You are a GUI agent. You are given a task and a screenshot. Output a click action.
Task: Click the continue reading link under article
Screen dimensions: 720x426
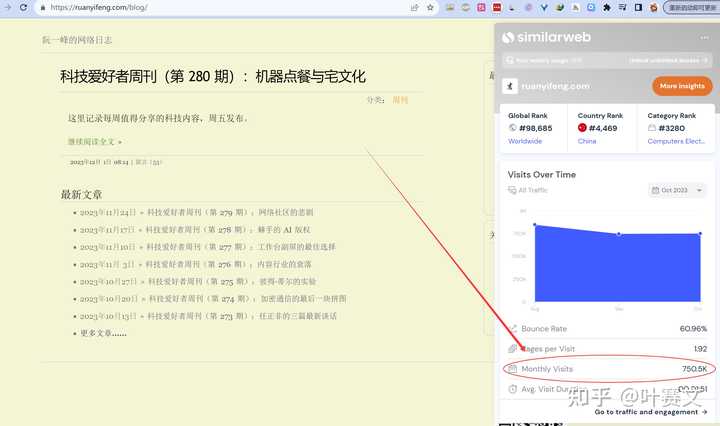coord(95,142)
